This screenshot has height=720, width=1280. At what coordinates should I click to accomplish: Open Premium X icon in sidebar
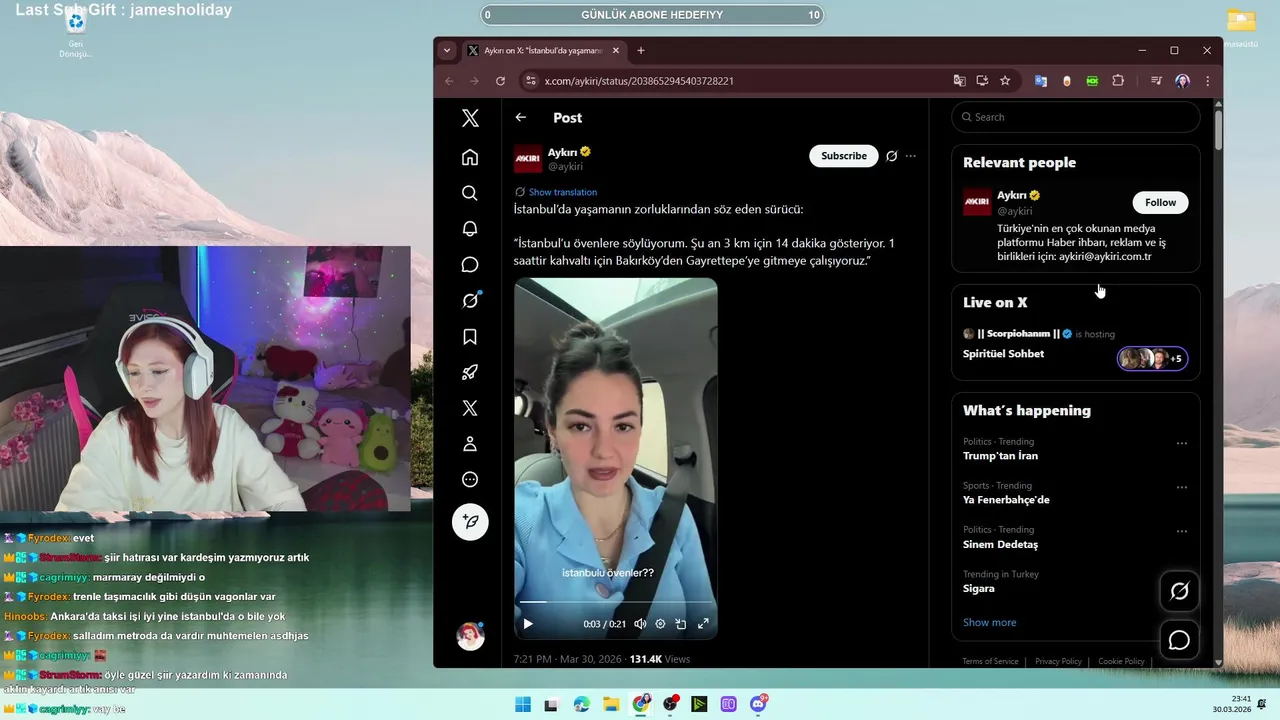[x=470, y=408]
